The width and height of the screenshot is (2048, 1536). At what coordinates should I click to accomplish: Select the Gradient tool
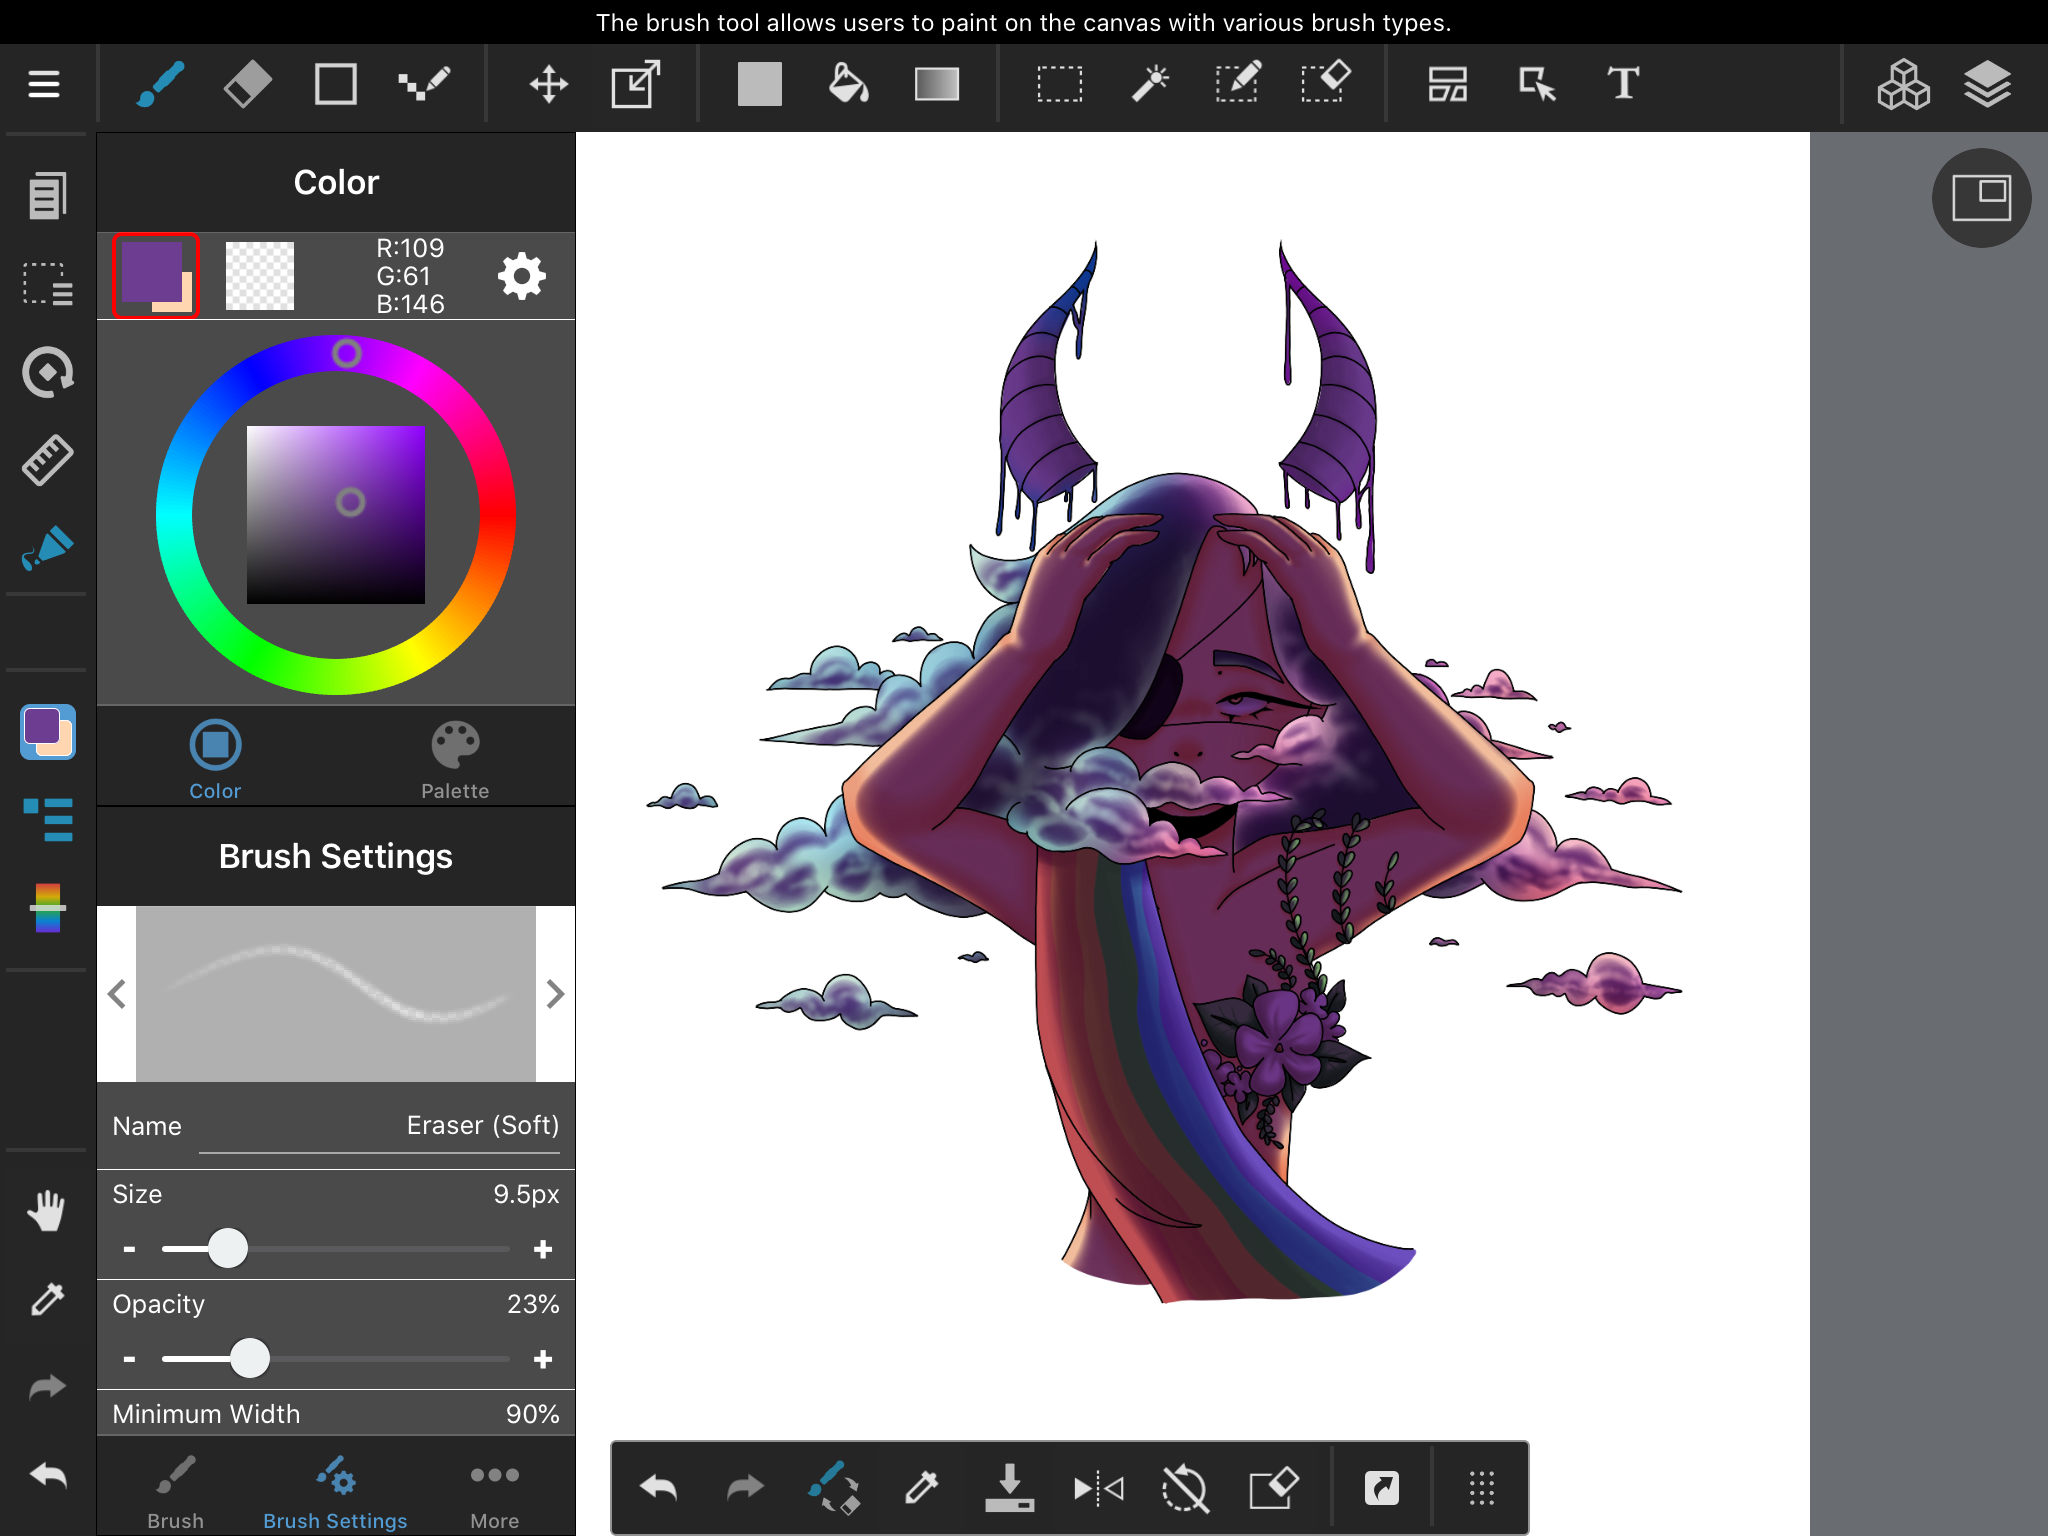coord(937,84)
